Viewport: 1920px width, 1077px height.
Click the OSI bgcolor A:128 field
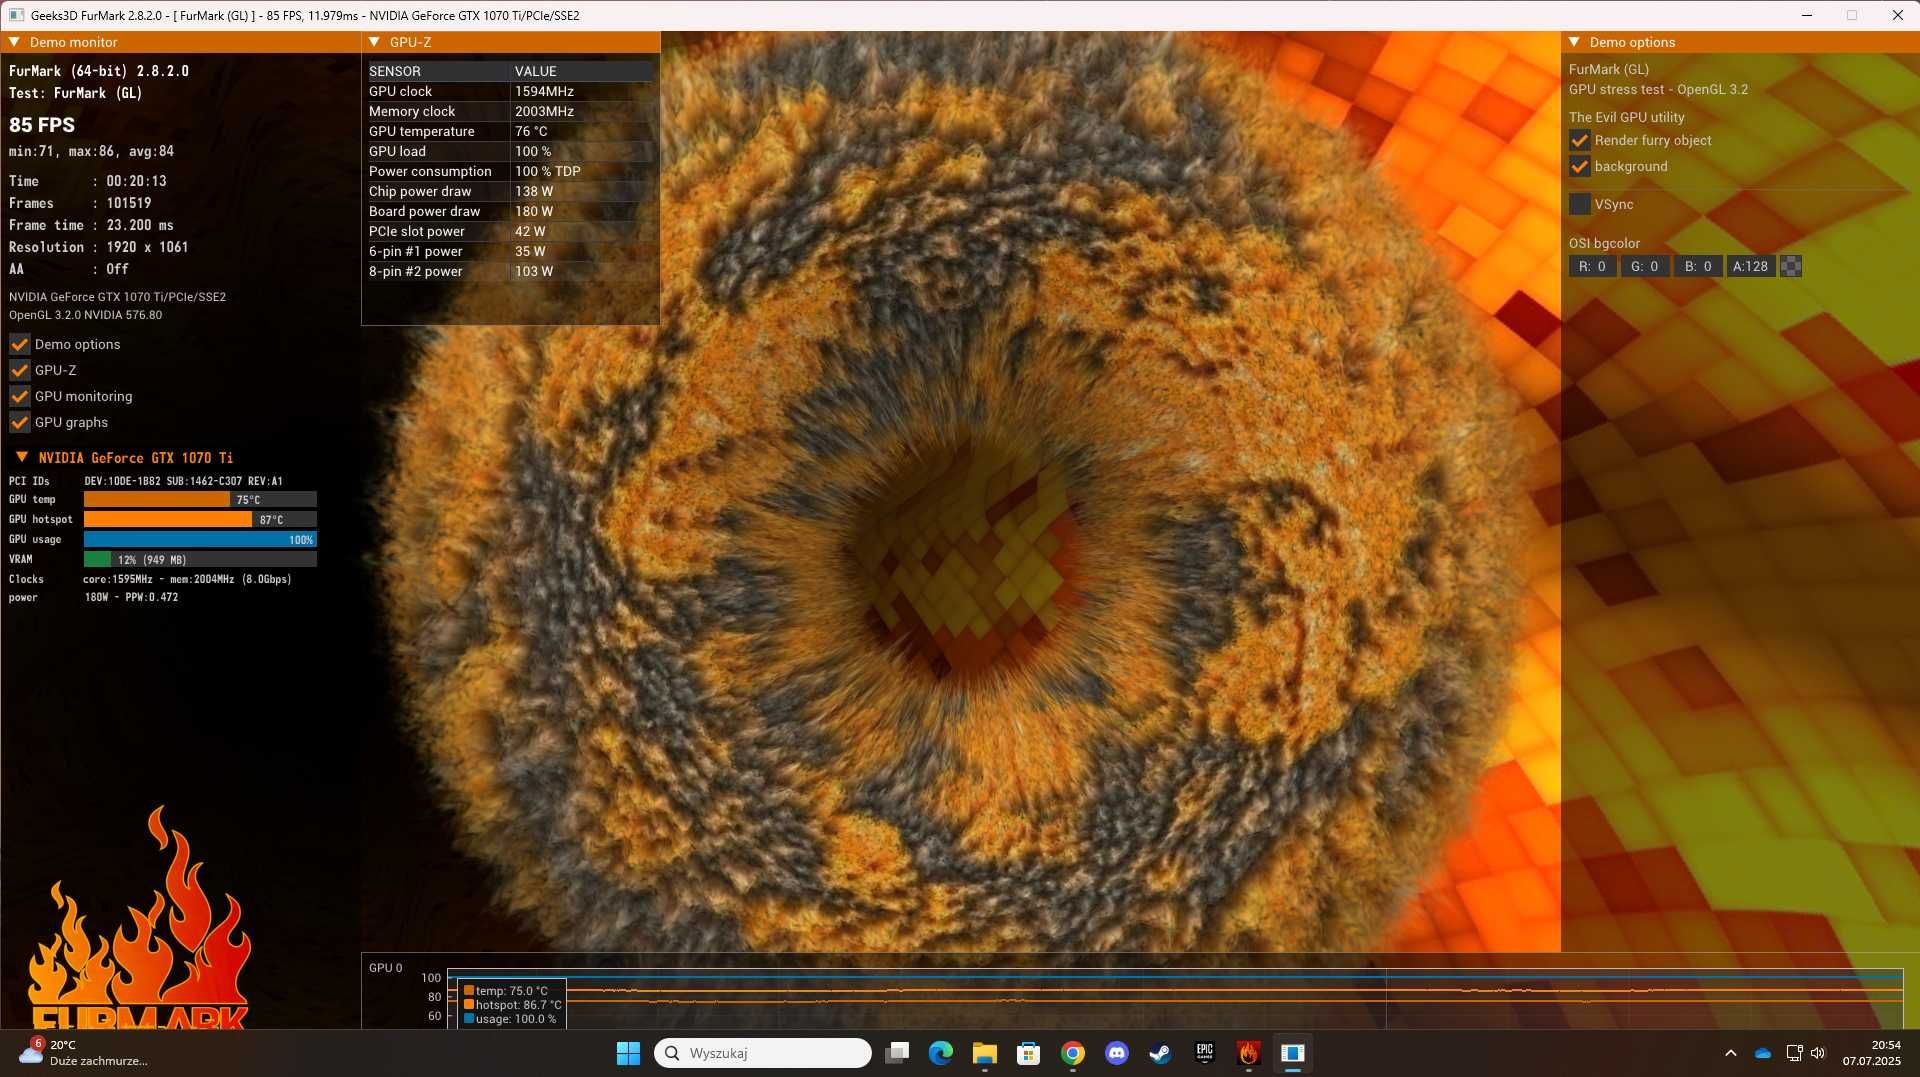tap(1751, 266)
